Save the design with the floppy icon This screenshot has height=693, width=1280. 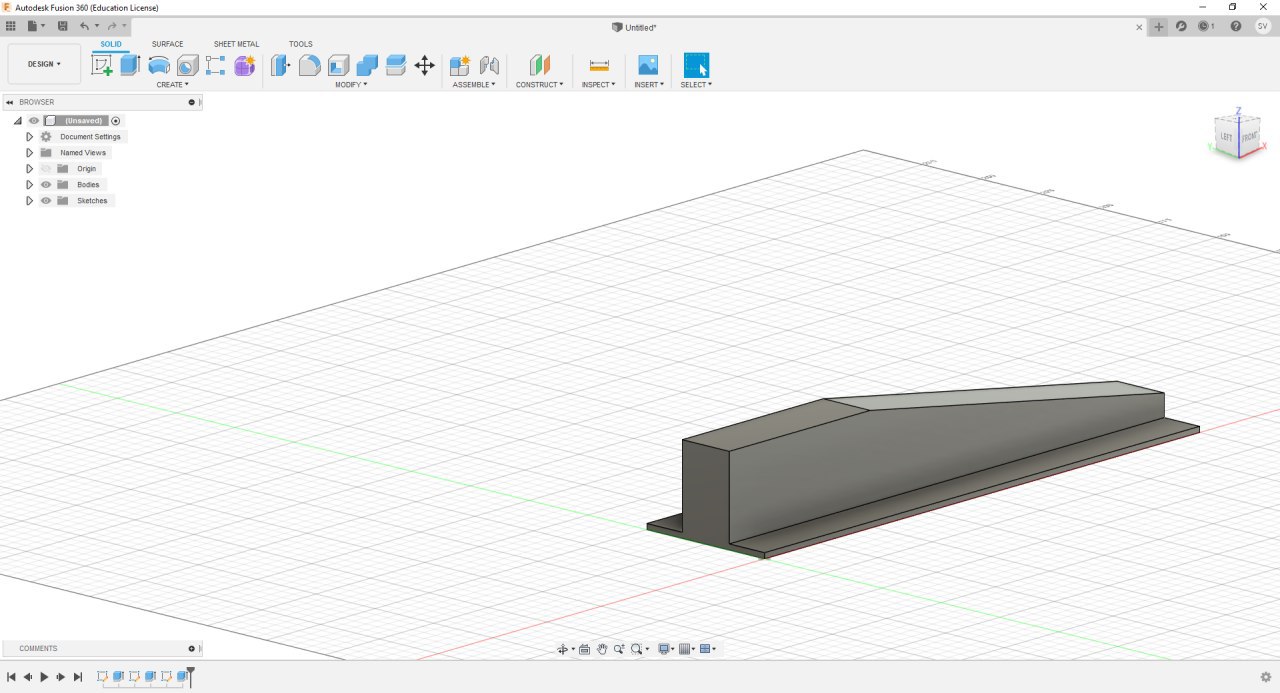point(63,26)
